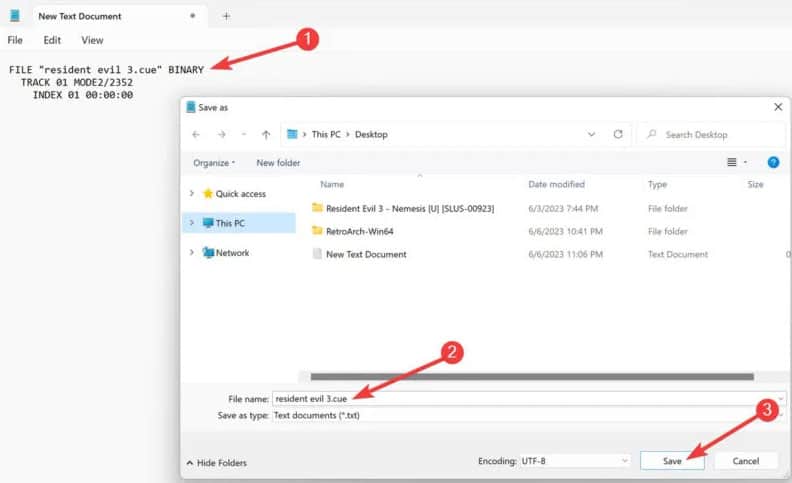Click the Notepad app icon in the title bar
Screen dimensions: 792x483
[15, 16]
